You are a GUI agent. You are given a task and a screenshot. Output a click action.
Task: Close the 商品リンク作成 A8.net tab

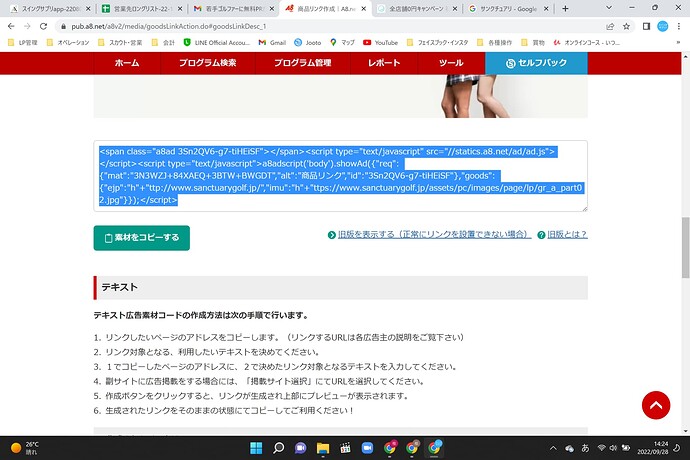363,9
